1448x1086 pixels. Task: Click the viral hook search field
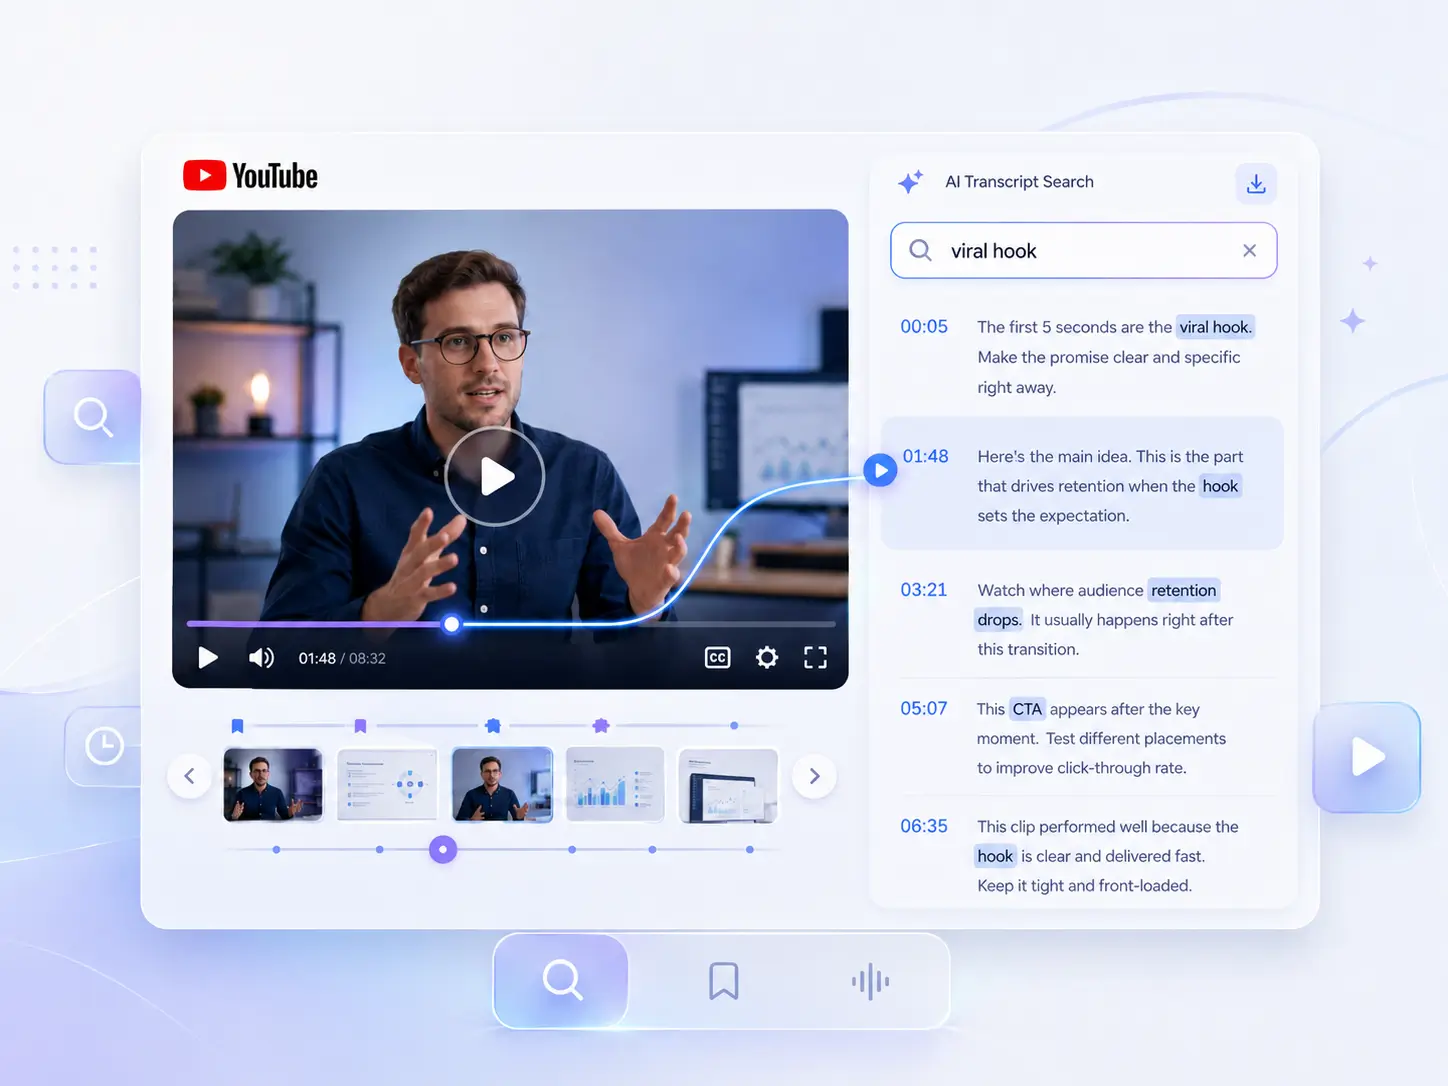coord(1083,250)
